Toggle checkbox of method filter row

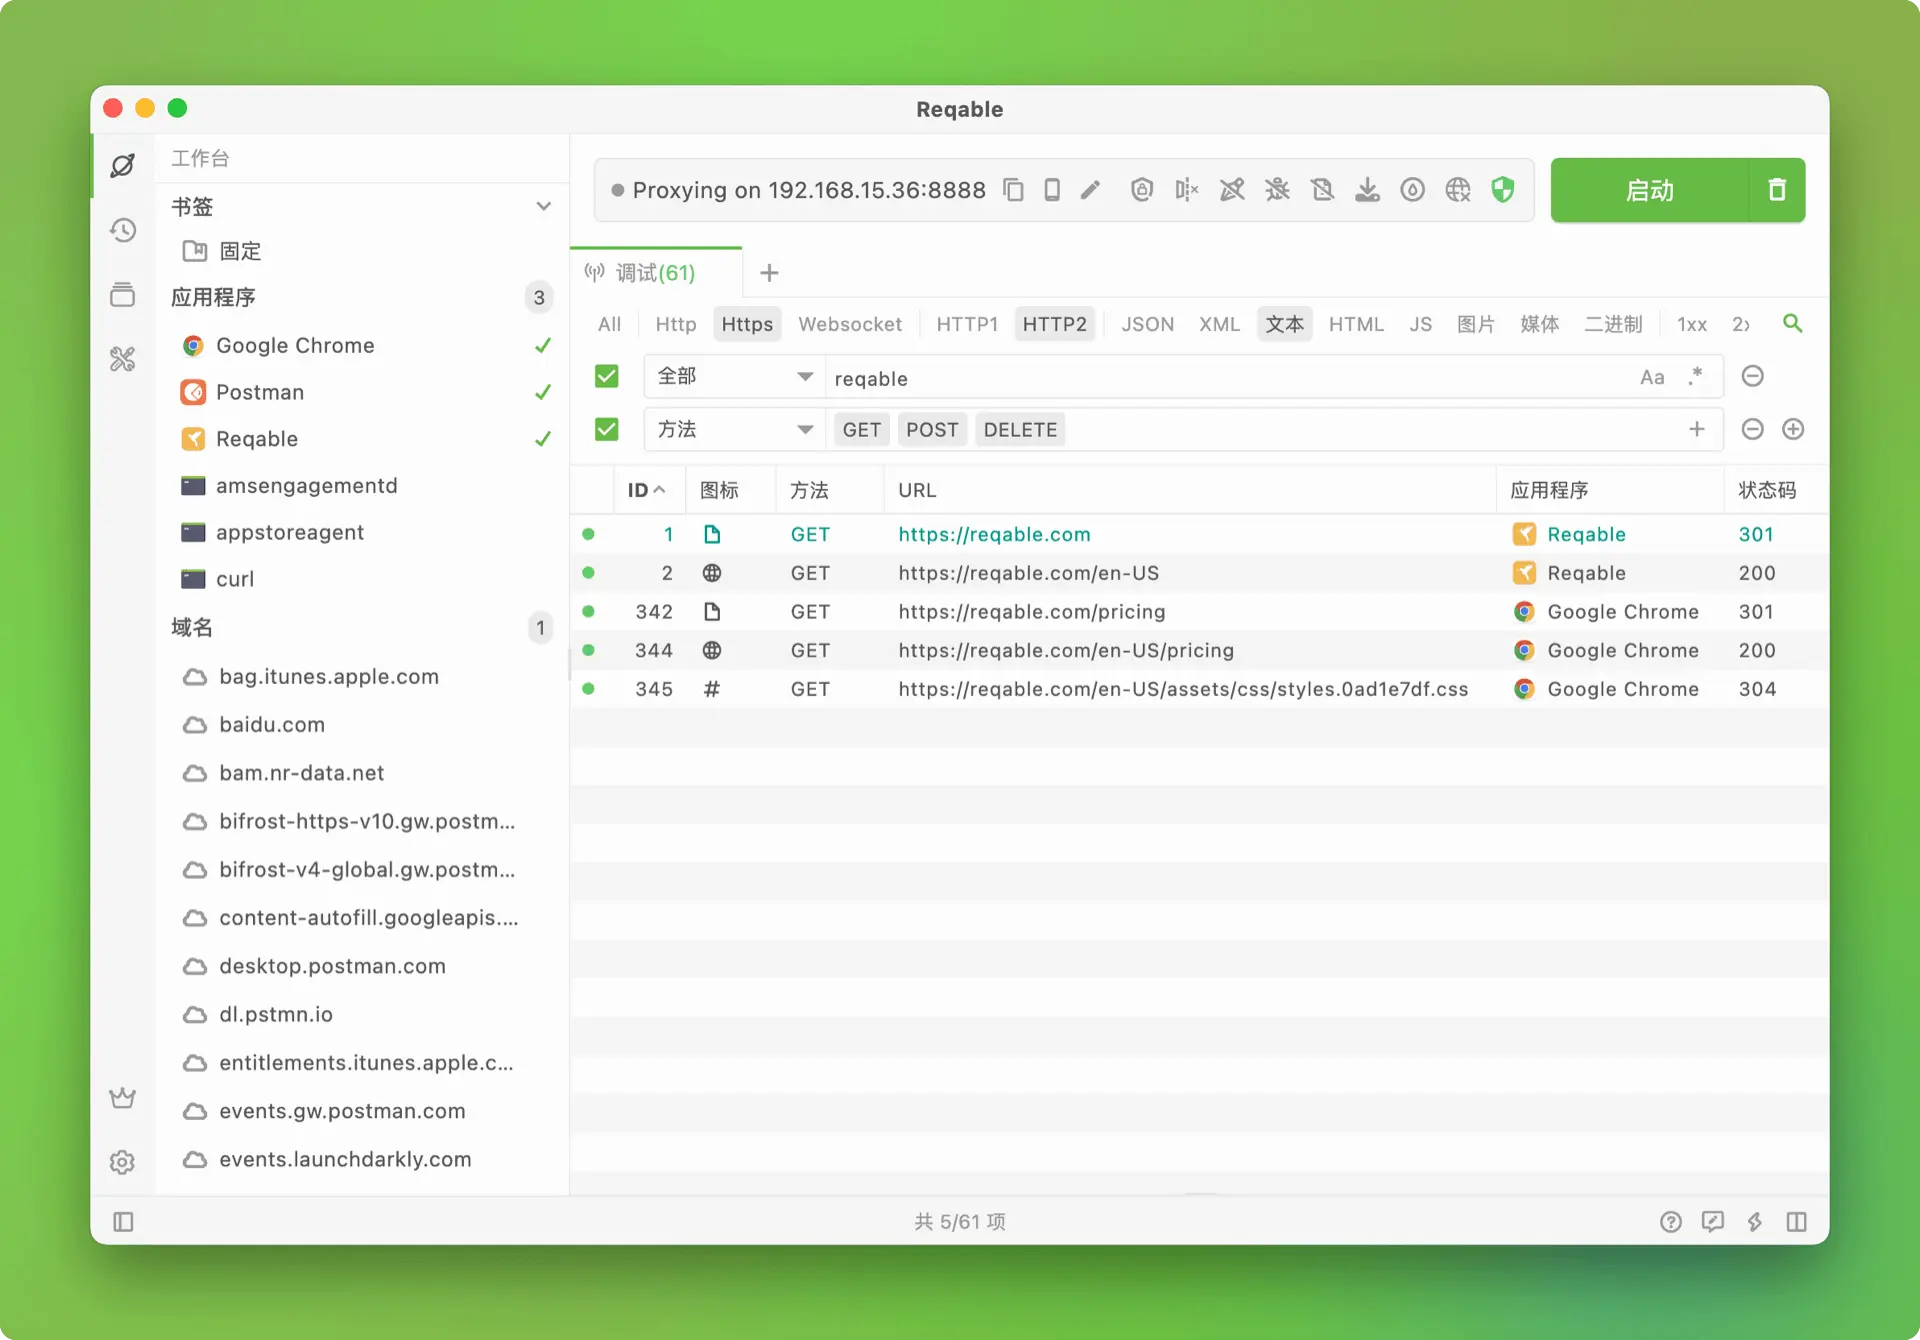(x=607, y=429)
